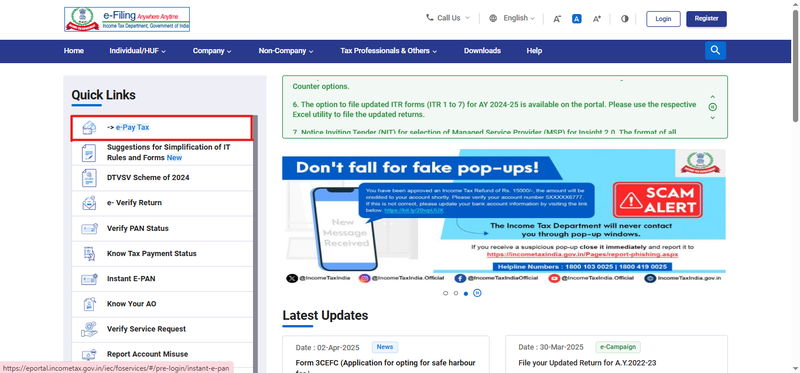The width and height of the screenshot is (800, 373).
Task: Open the e-Pay Tax quick link
Action: [x=162, y=128]
